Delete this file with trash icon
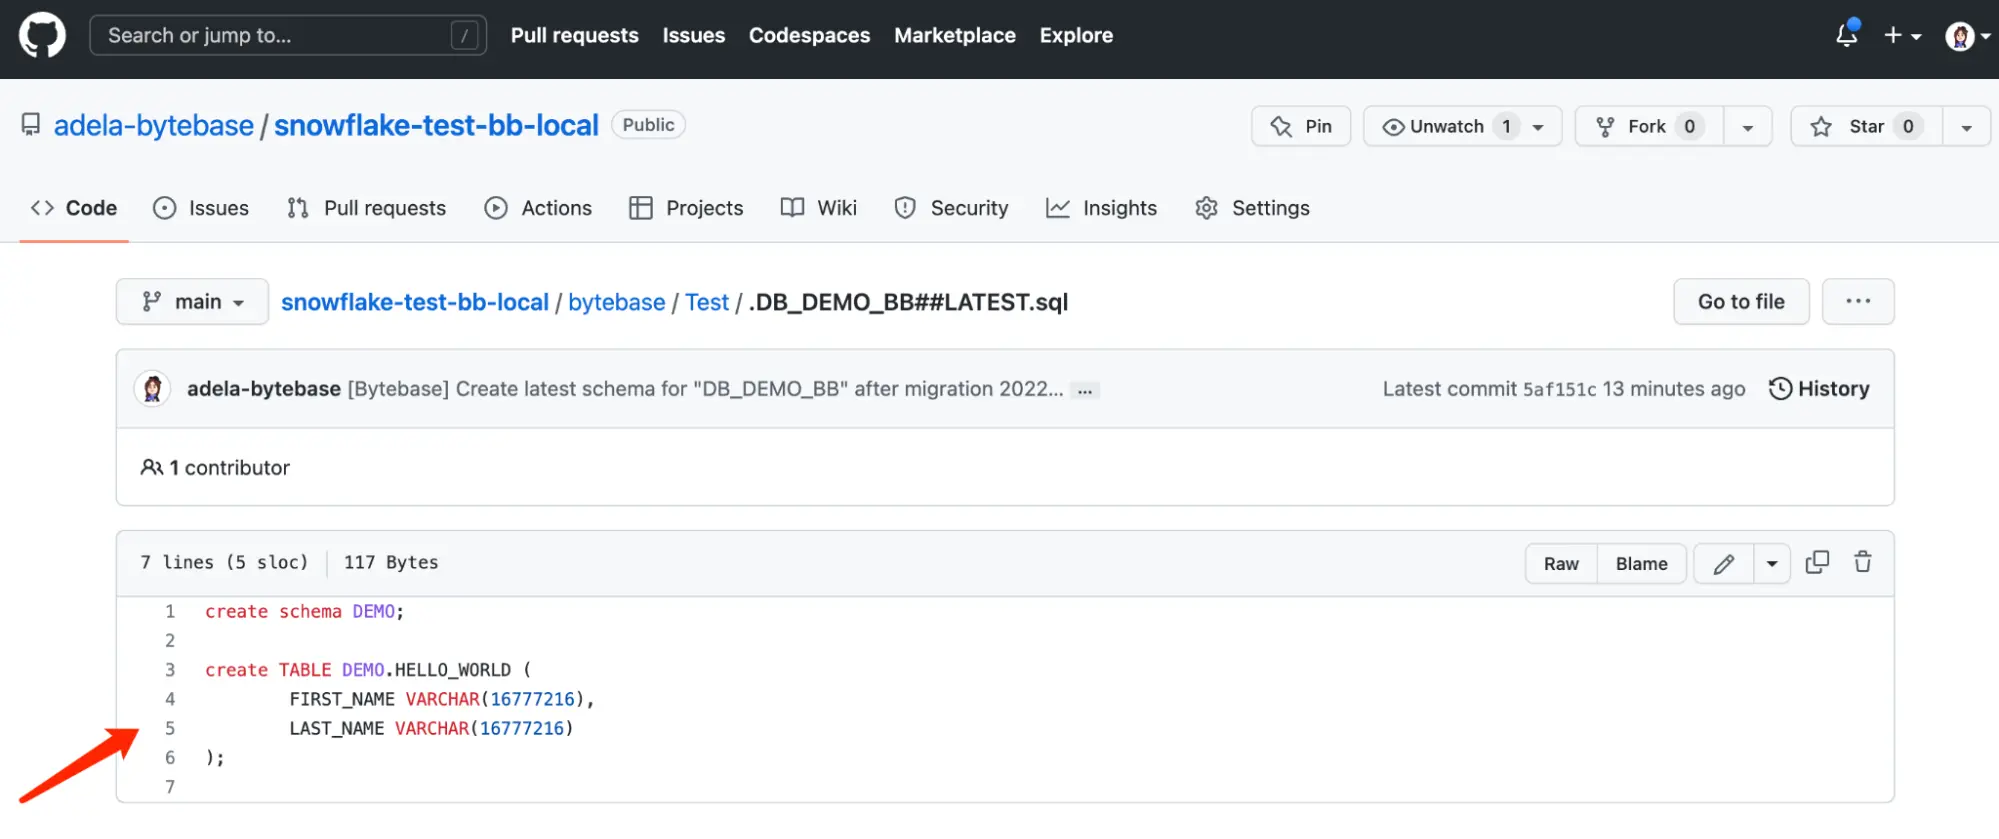Image resolution: width=1999 pixels, height=839 pixels. coord(1862,562)
